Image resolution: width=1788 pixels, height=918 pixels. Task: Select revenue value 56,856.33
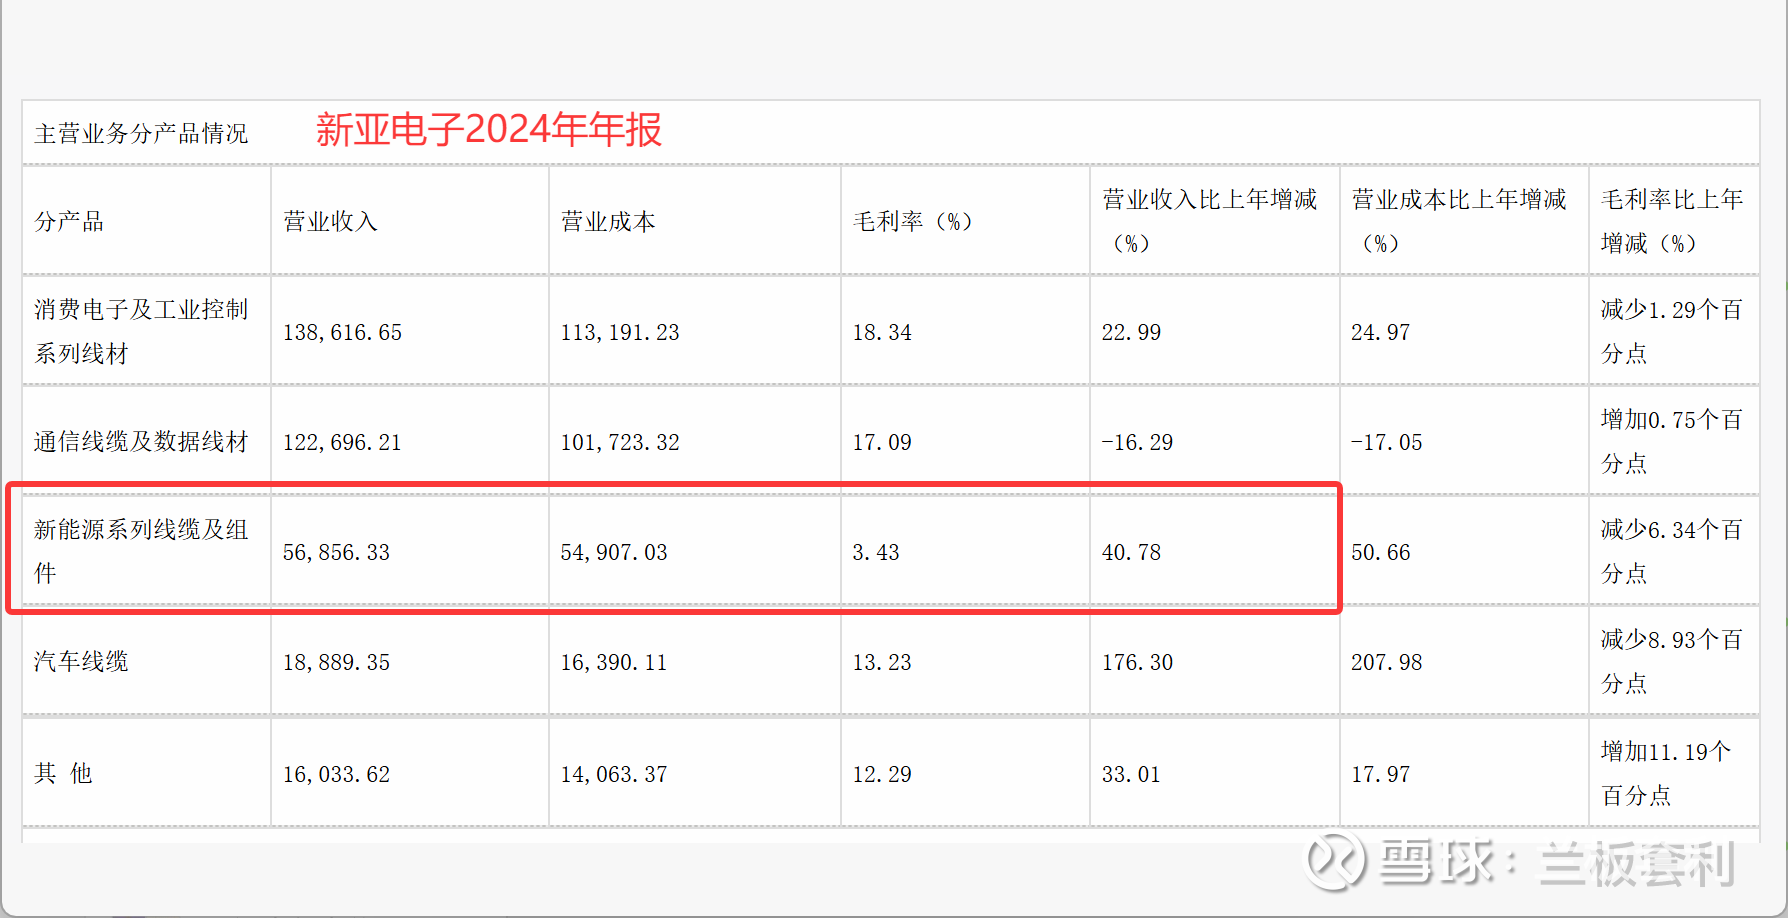[336, 552]
